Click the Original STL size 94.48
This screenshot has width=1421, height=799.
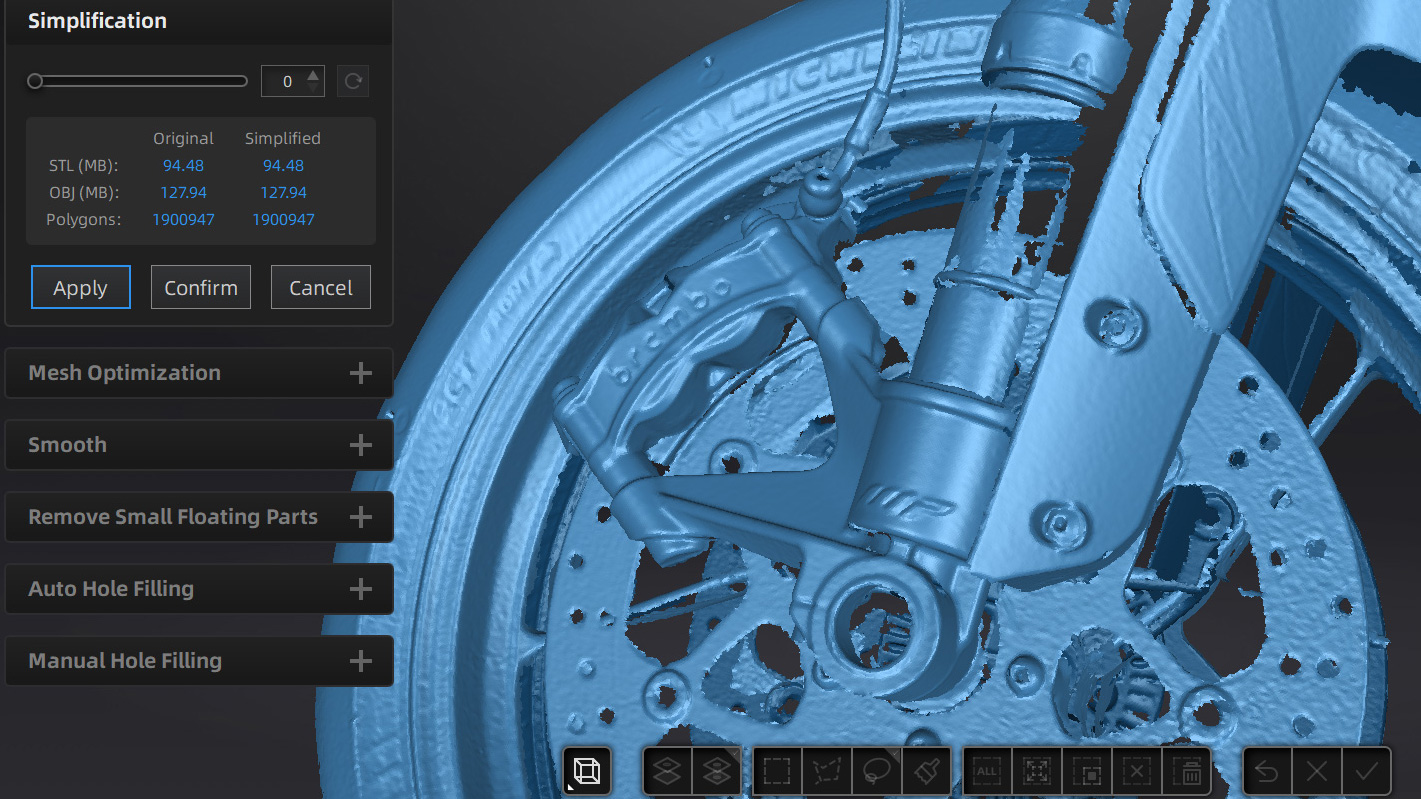pyautogui.click(x=183, y=165)
